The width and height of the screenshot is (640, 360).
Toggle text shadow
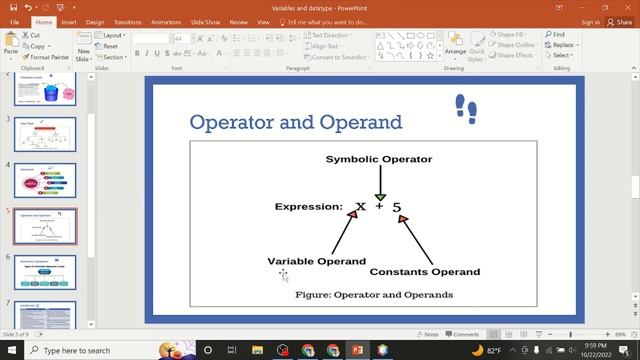point(167,53)
